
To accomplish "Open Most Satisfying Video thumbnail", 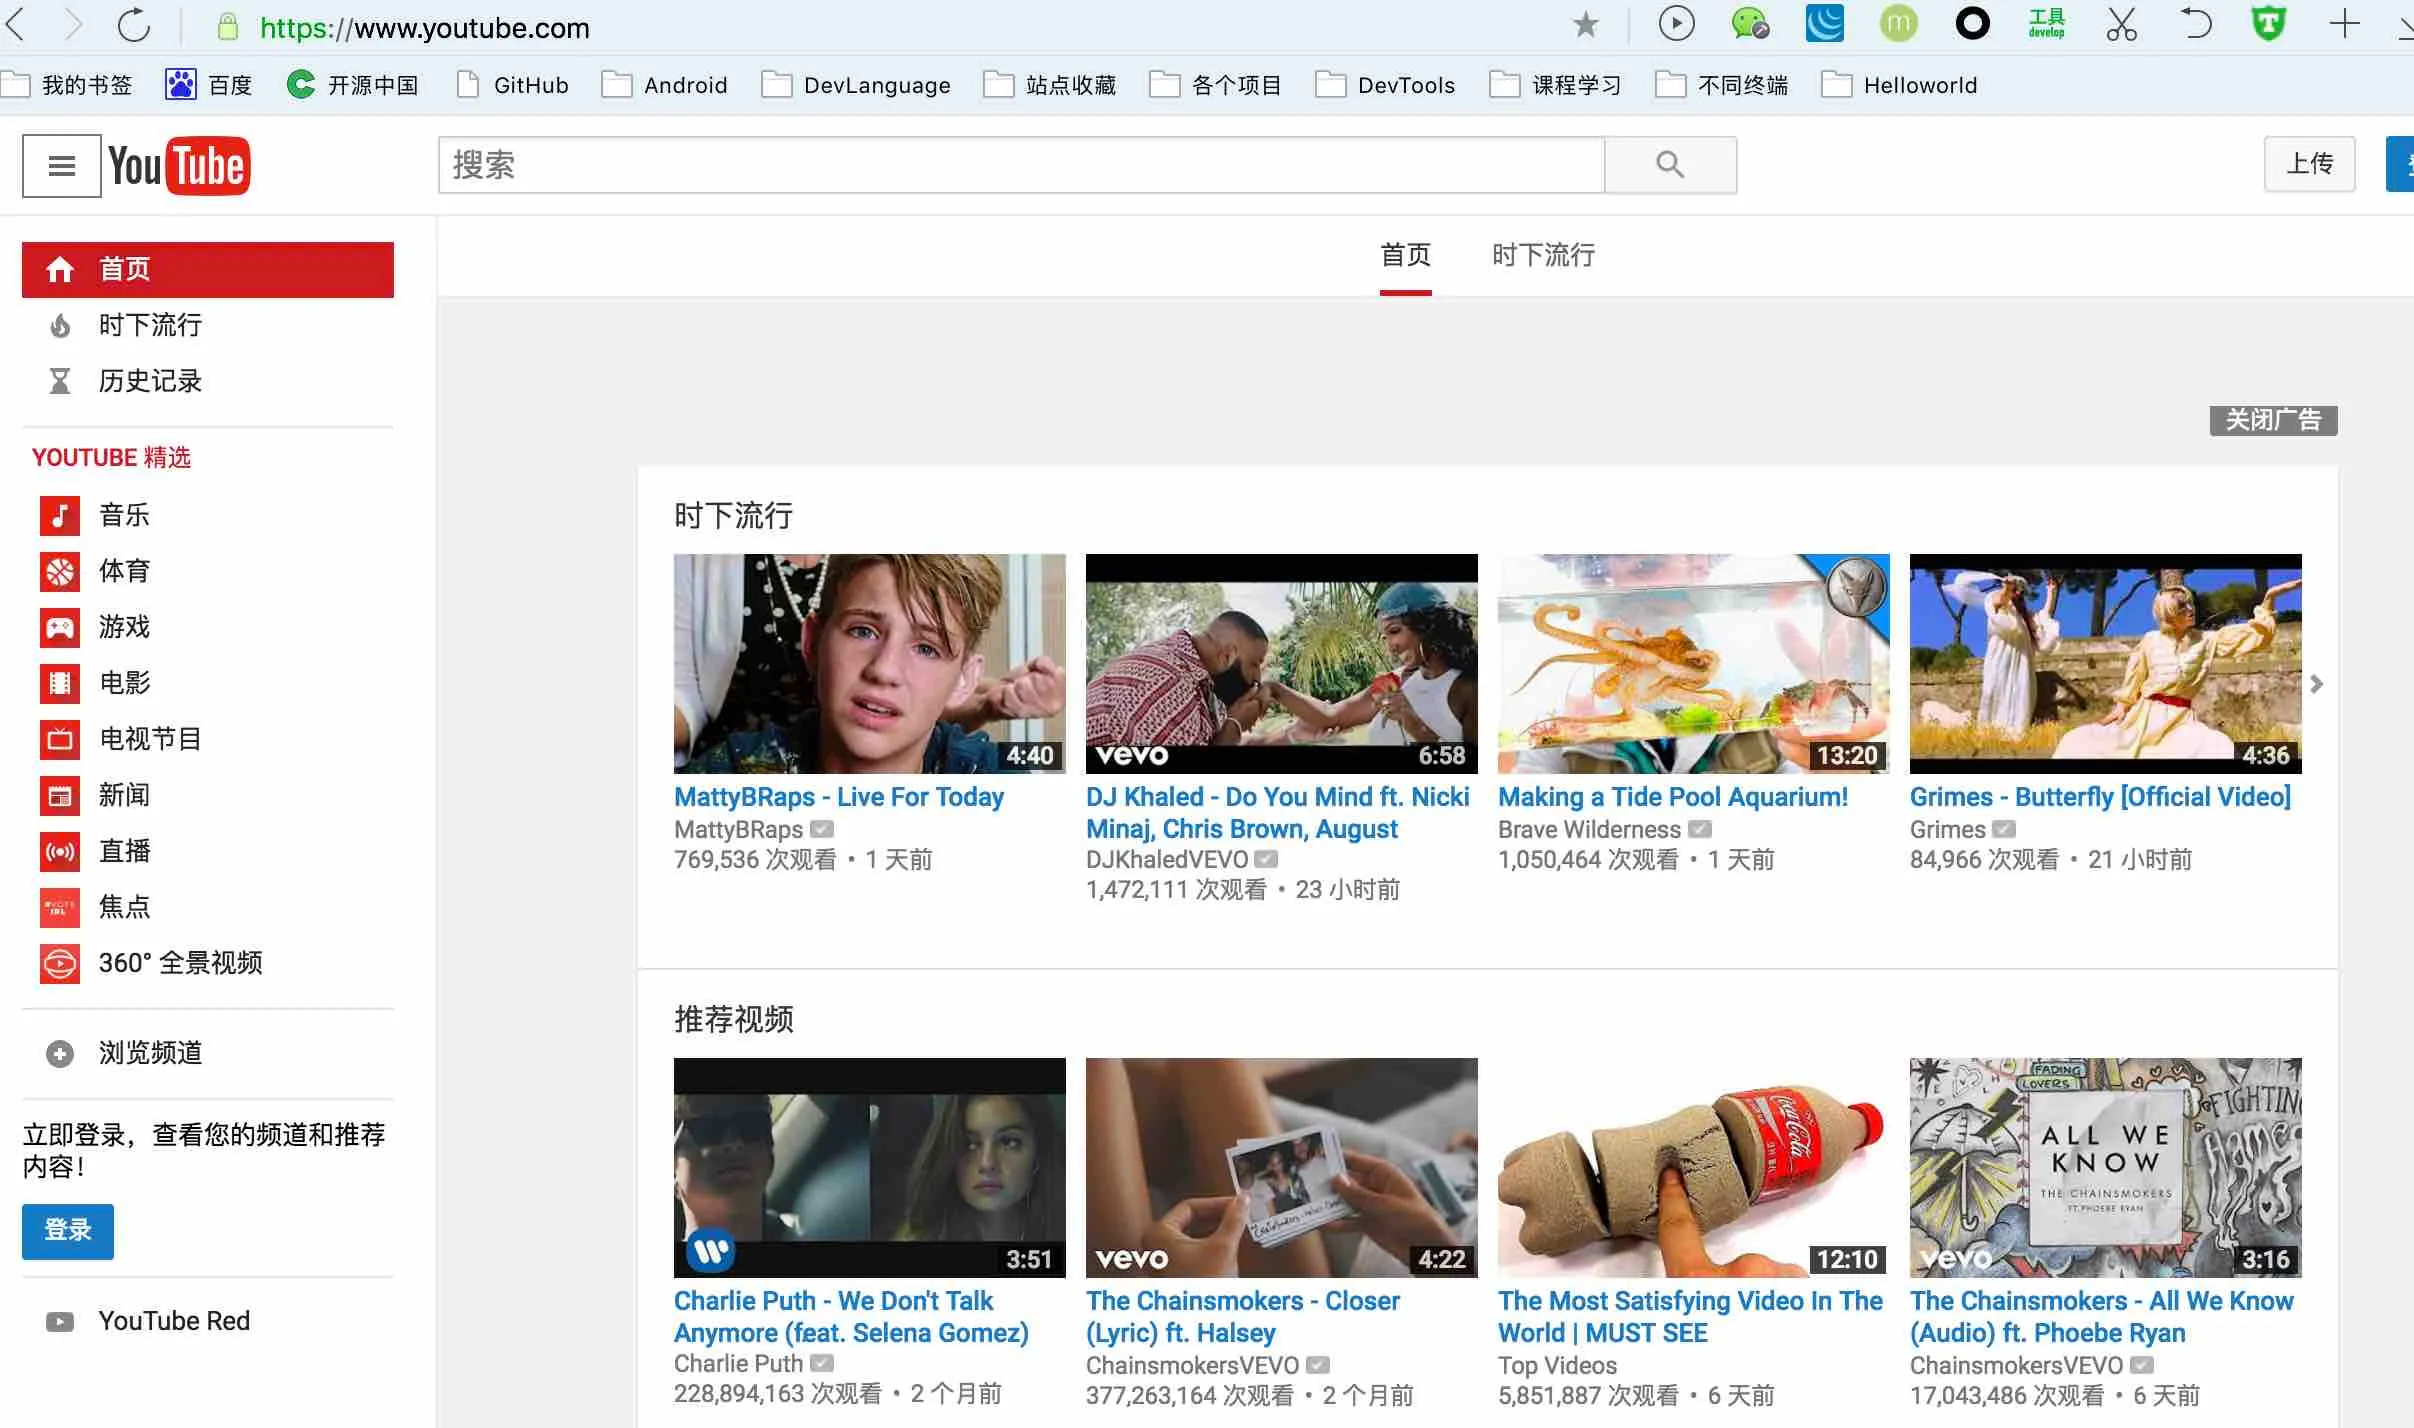I will 1694,1168.
